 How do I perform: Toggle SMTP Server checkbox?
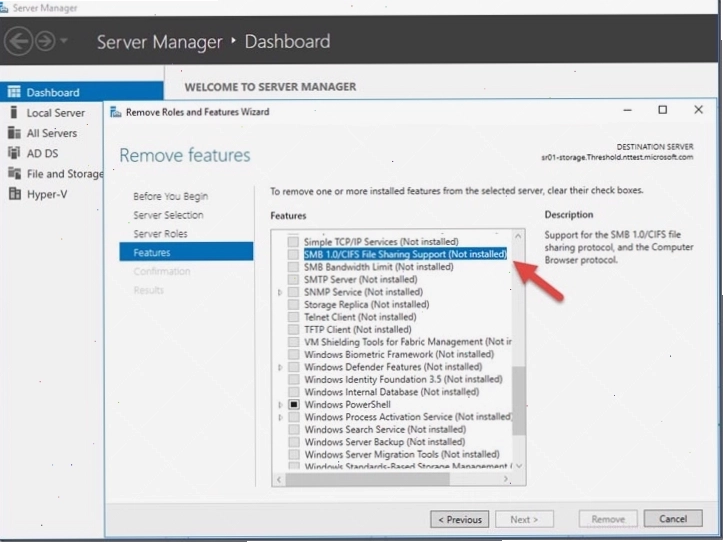pos(293,279)
